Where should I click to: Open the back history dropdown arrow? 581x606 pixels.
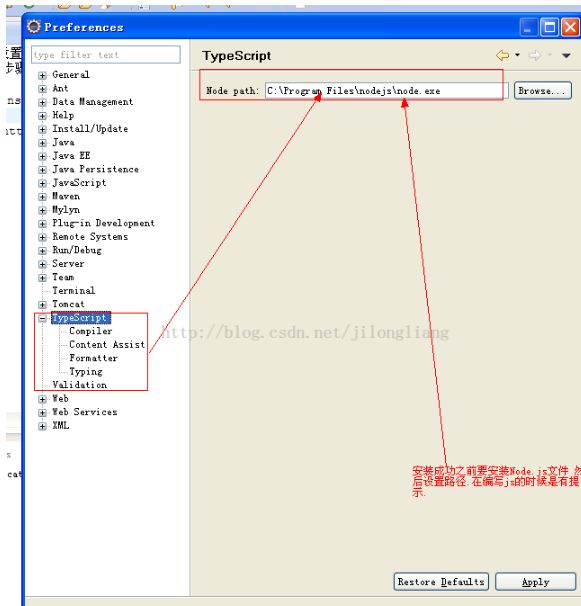click(517, 55)
